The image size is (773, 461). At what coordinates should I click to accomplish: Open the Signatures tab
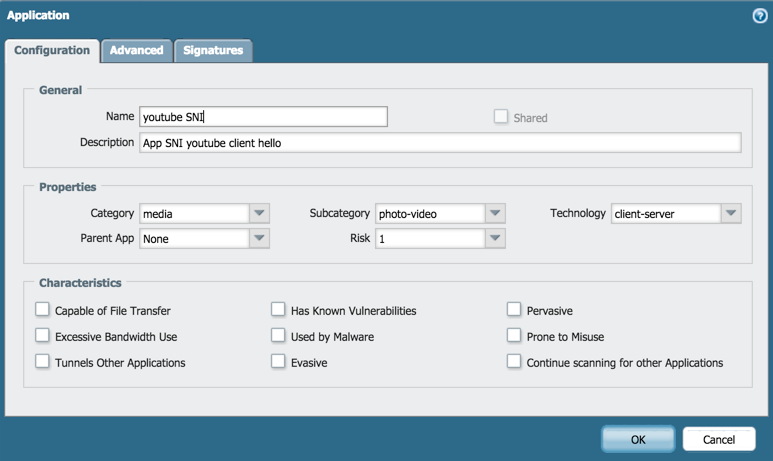coord(213,50)
